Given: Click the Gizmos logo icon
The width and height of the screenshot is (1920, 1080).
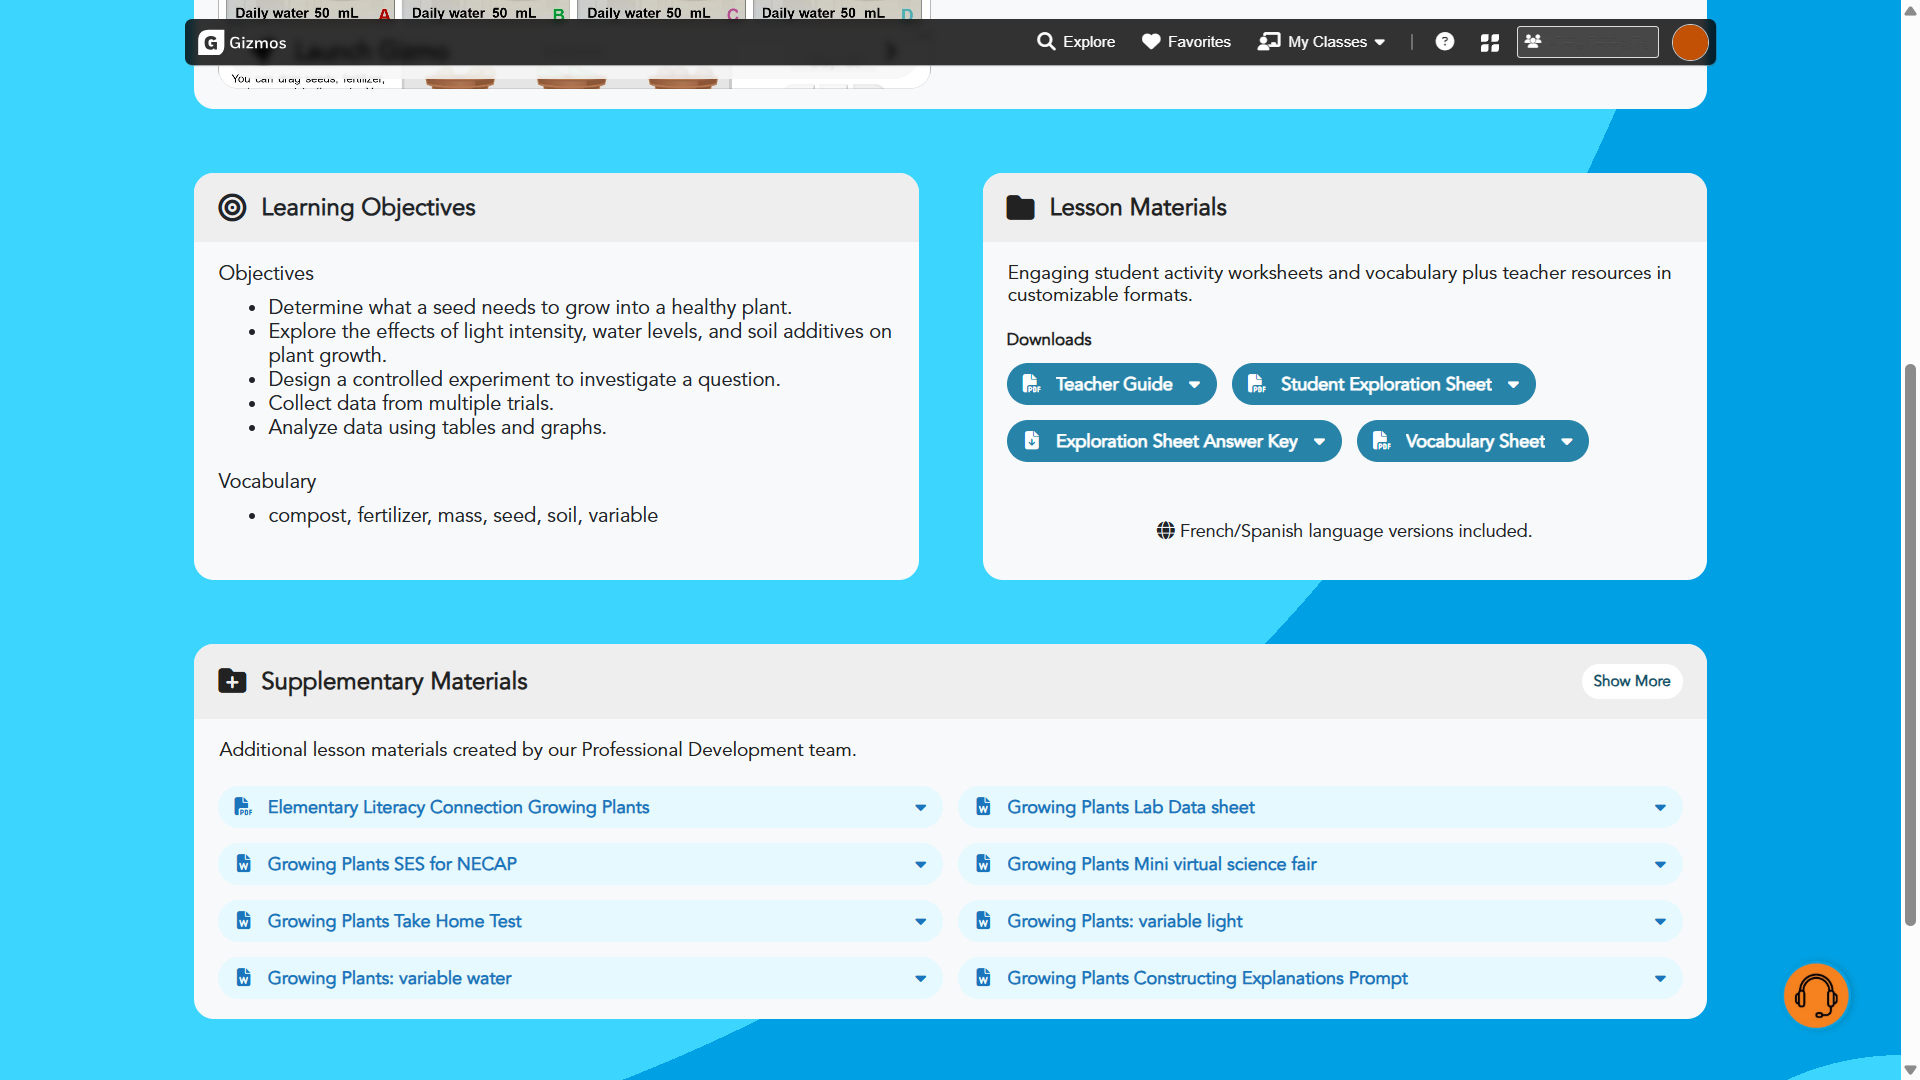Looking at the screenshot, I should (x=210, y=42).
